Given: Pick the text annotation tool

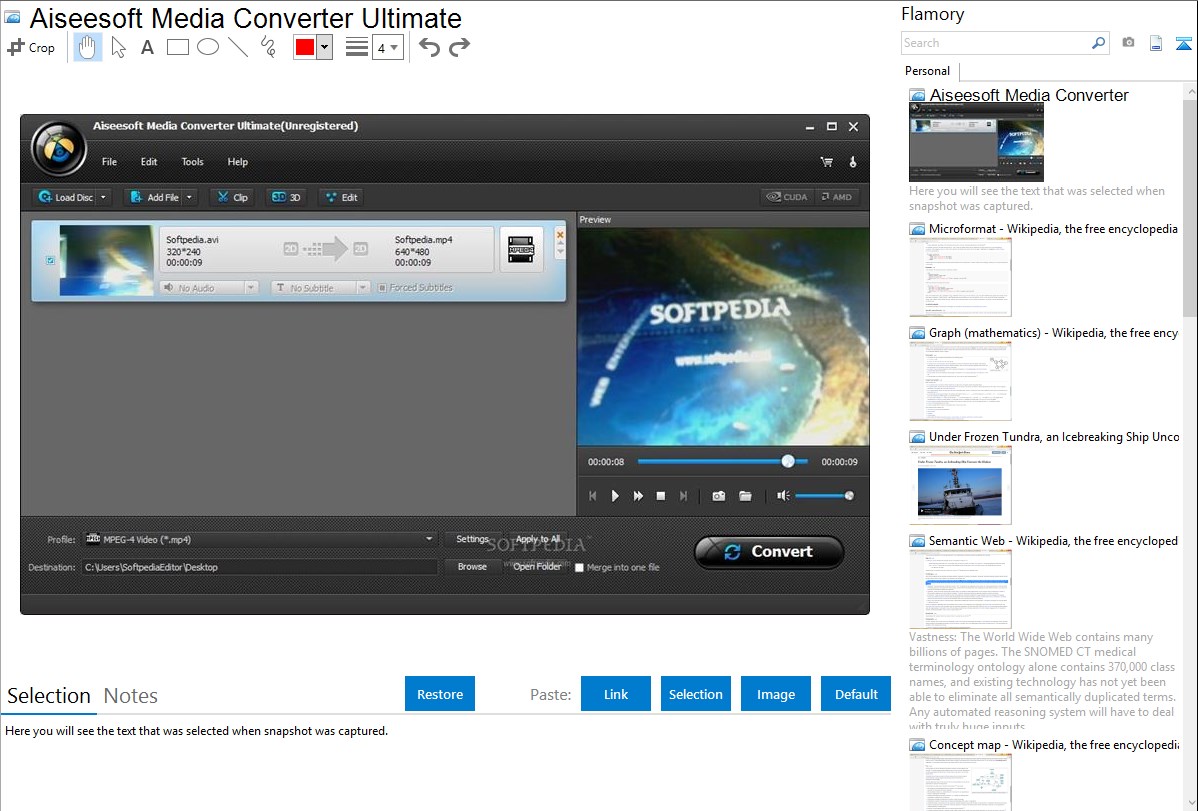Looking at the screenshot, I should click(x=147, y=47).
